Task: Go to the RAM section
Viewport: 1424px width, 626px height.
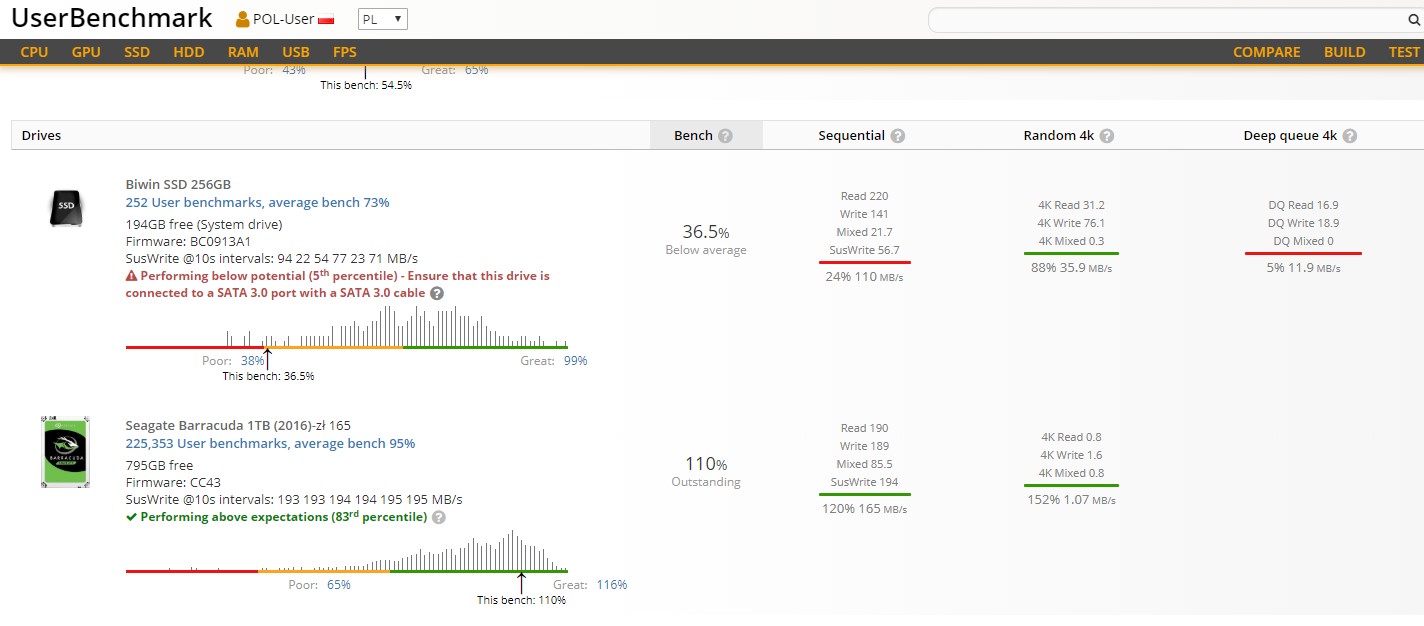Action: (243, 52)
